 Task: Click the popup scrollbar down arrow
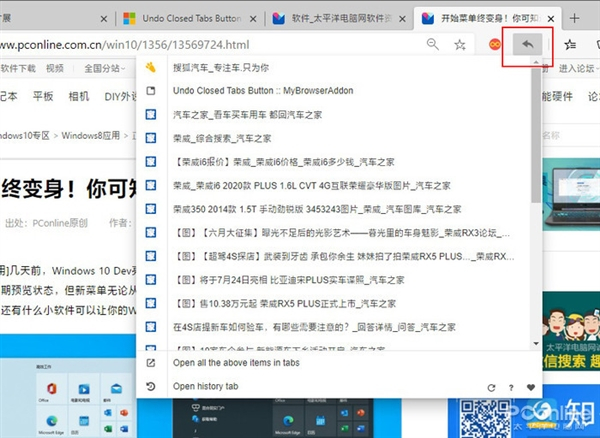[536, 344]
